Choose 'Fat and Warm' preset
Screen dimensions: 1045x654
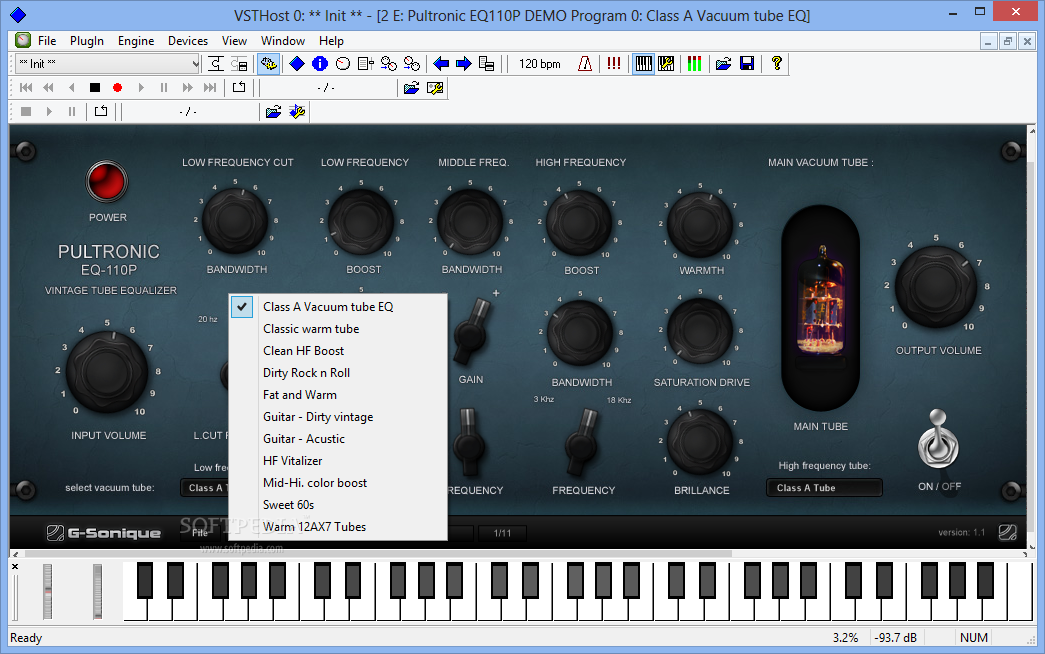338,395
